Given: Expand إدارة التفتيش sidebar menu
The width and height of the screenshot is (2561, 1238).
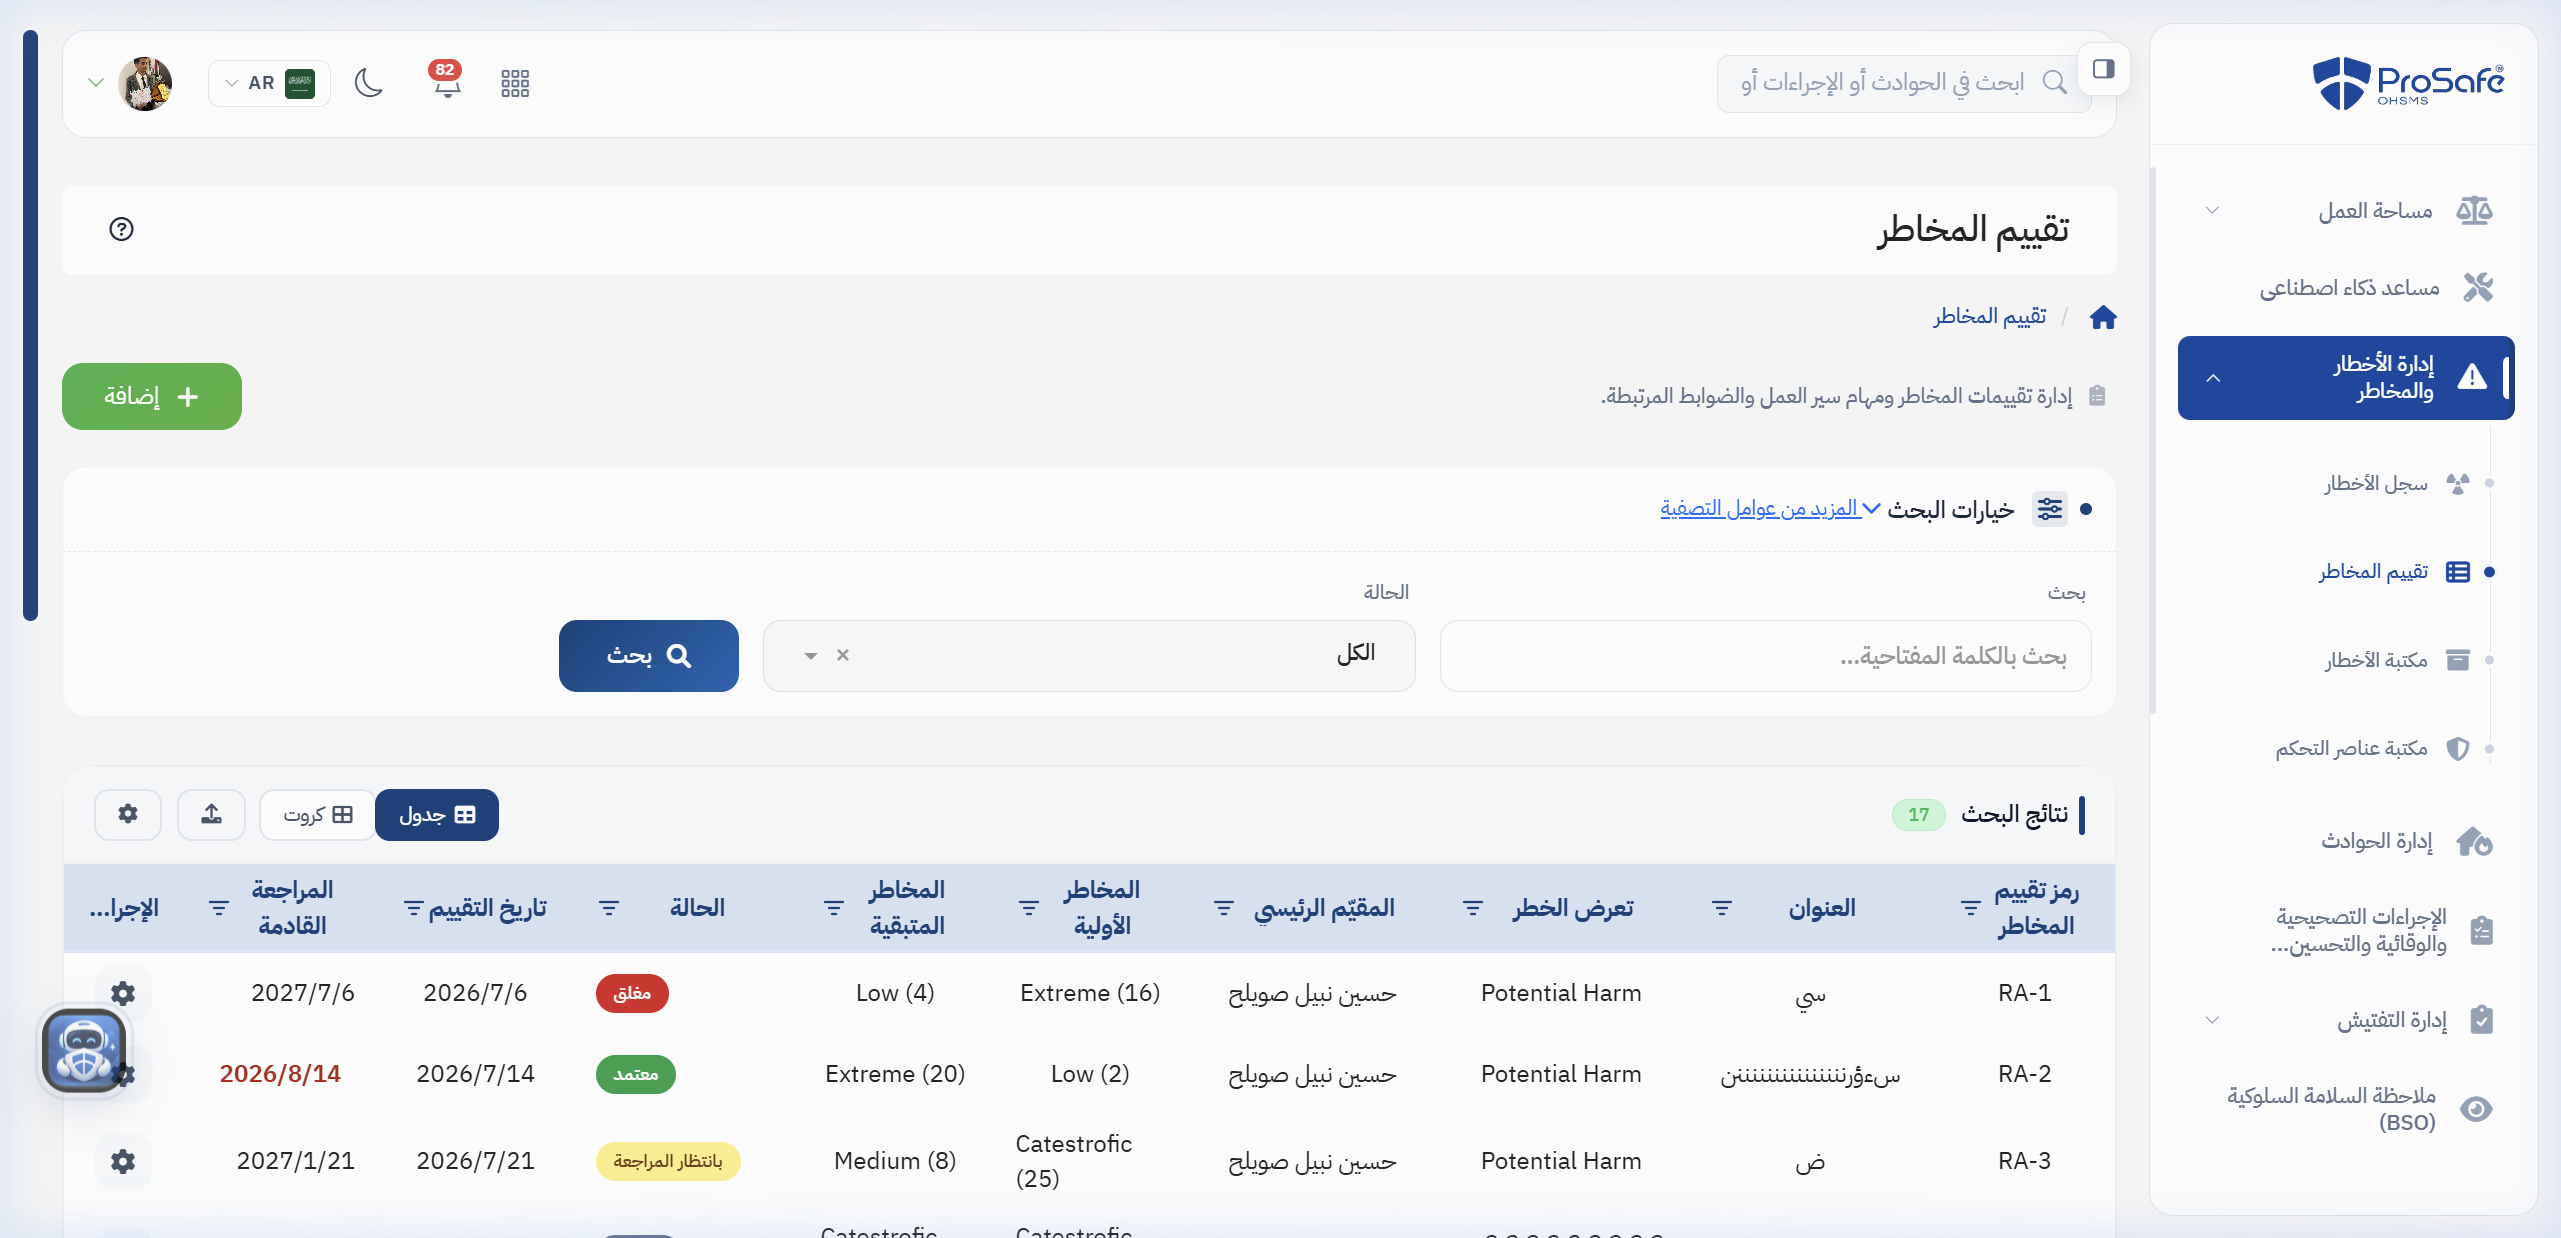Looking at the screenshot, I should [2347, 1020].
